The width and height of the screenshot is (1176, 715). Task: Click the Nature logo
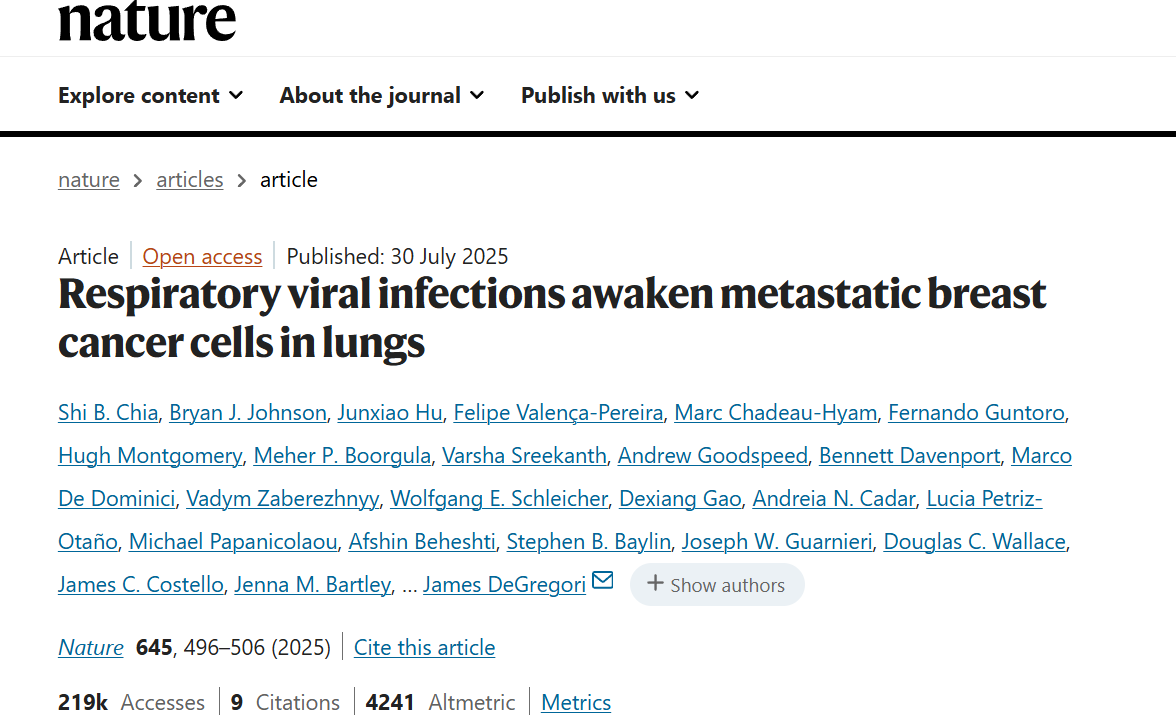(x=147, y=20)
